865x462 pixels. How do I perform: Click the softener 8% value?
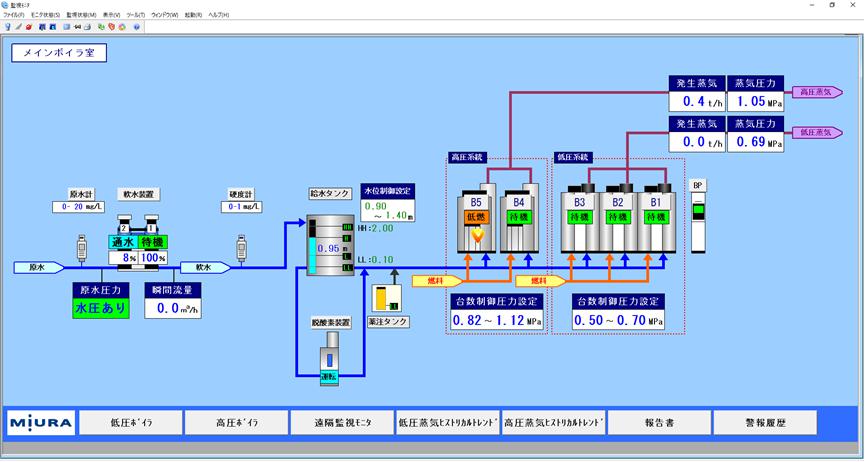122,258
